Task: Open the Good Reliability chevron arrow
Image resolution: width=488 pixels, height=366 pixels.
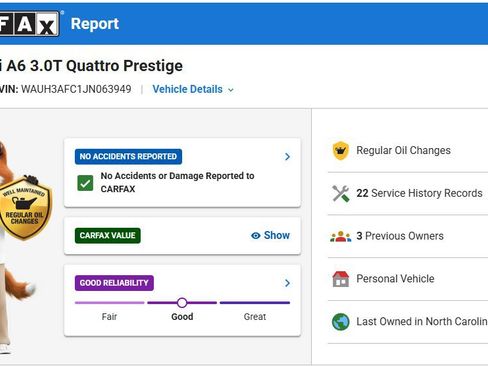Action: point(287,283)
